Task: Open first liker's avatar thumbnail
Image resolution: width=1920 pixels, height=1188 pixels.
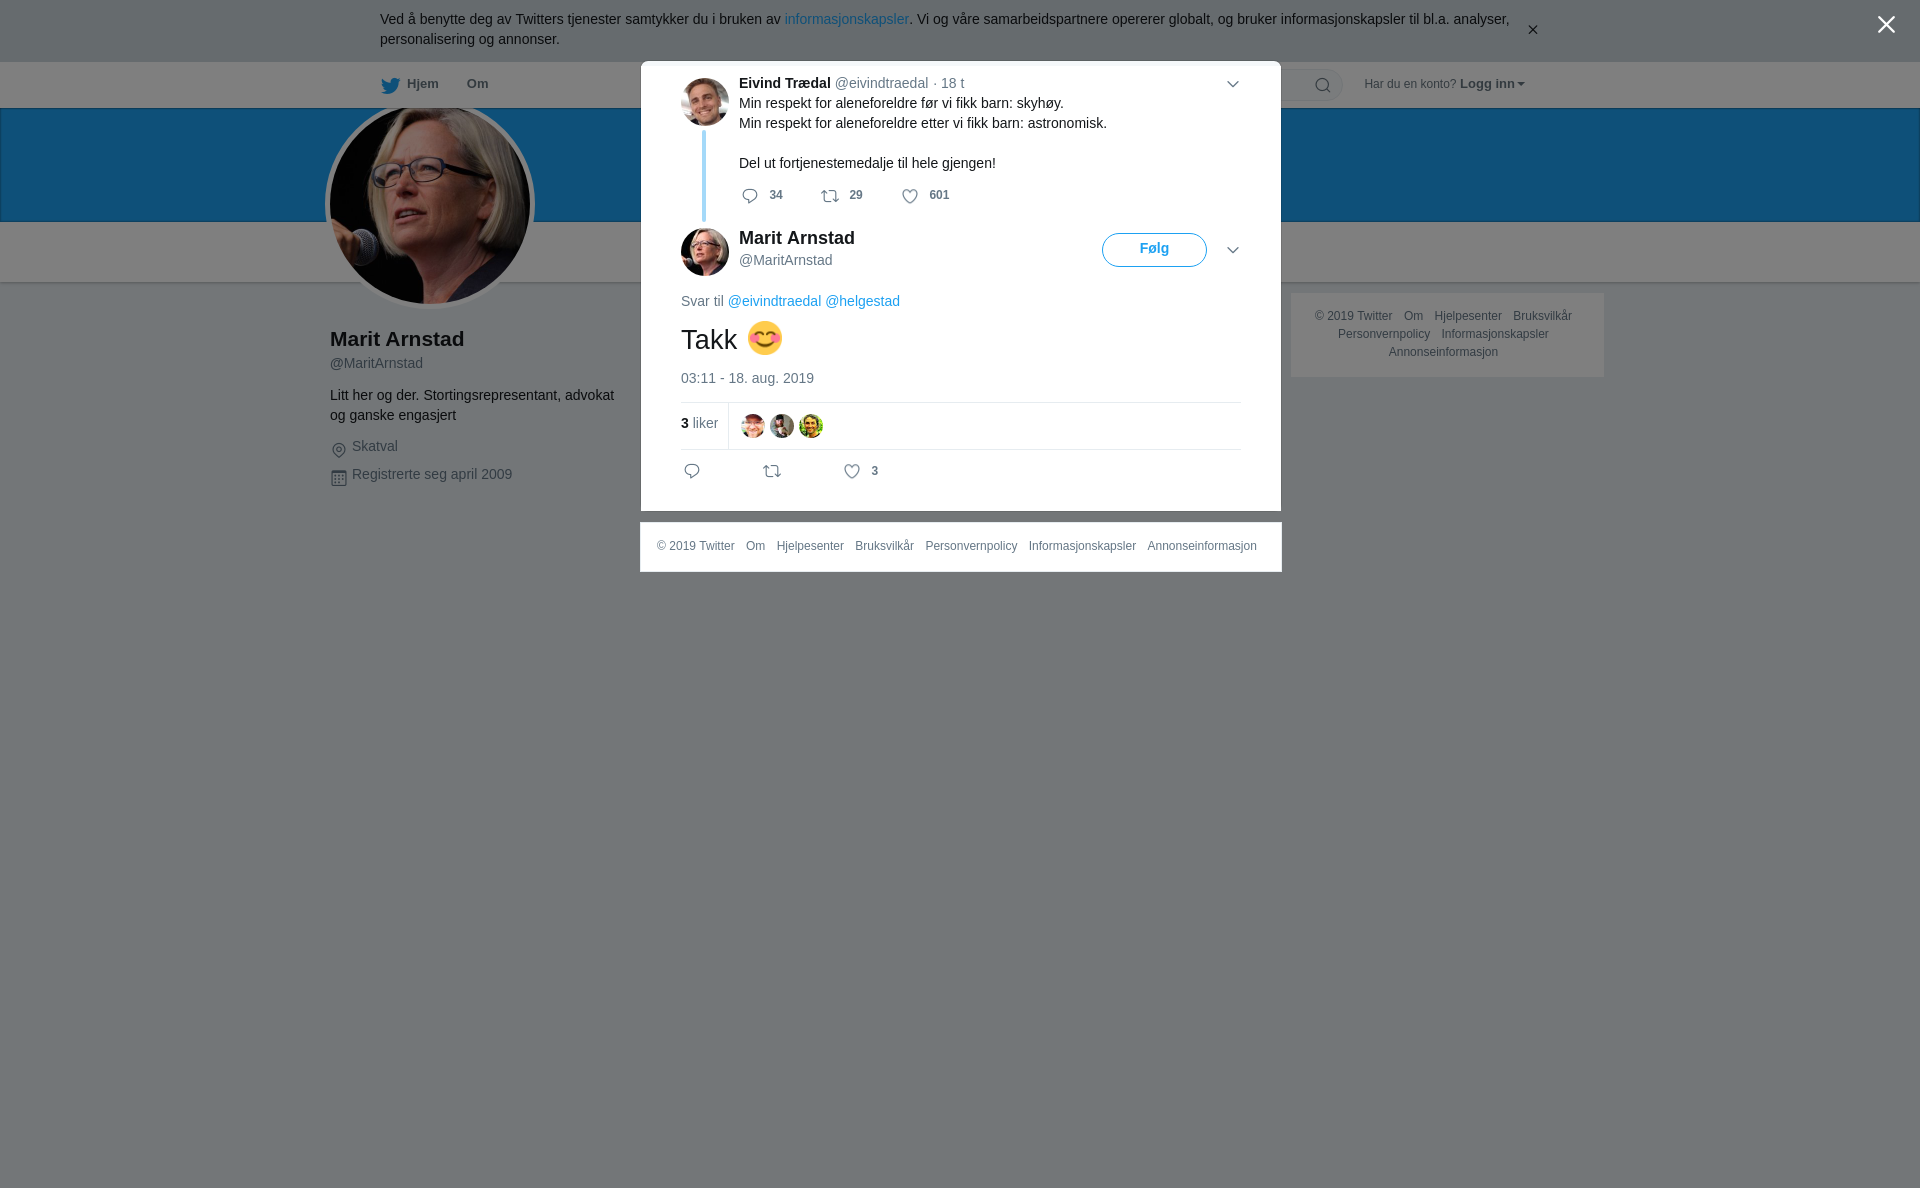Action: (753, 426)
